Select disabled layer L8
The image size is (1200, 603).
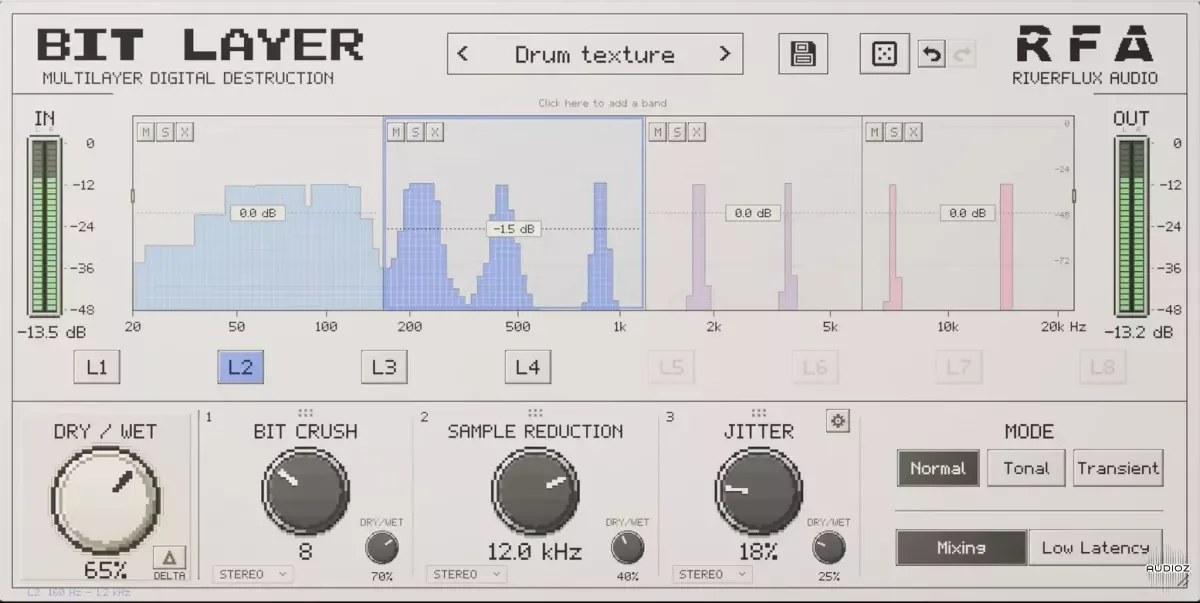(x=1102, y=367)
